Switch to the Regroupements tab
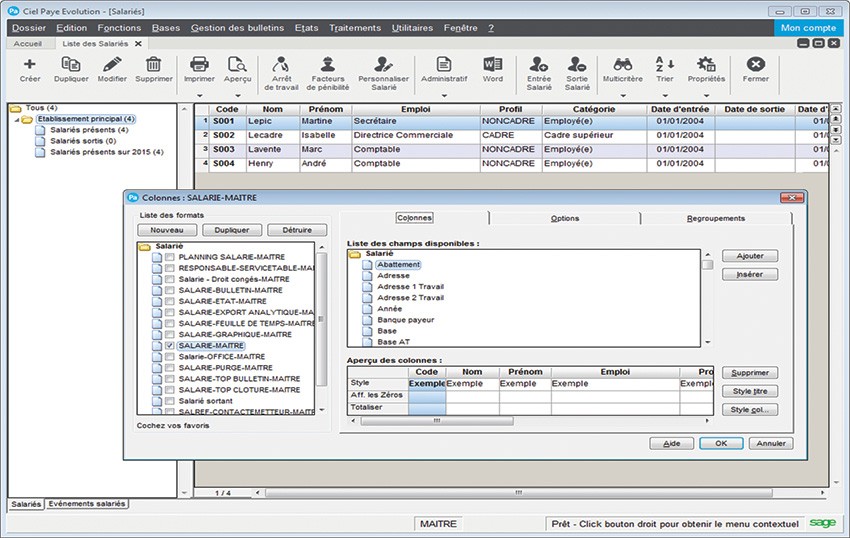 pyautogui.click(x=715, y=218)
